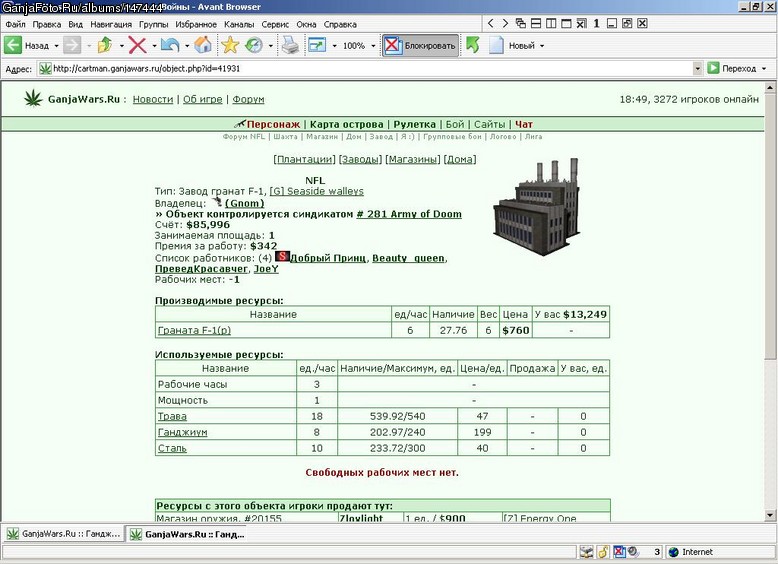Toggle the Блокировать popup blocker button
This screenshot has height=564, width=778.
(420, 46)
